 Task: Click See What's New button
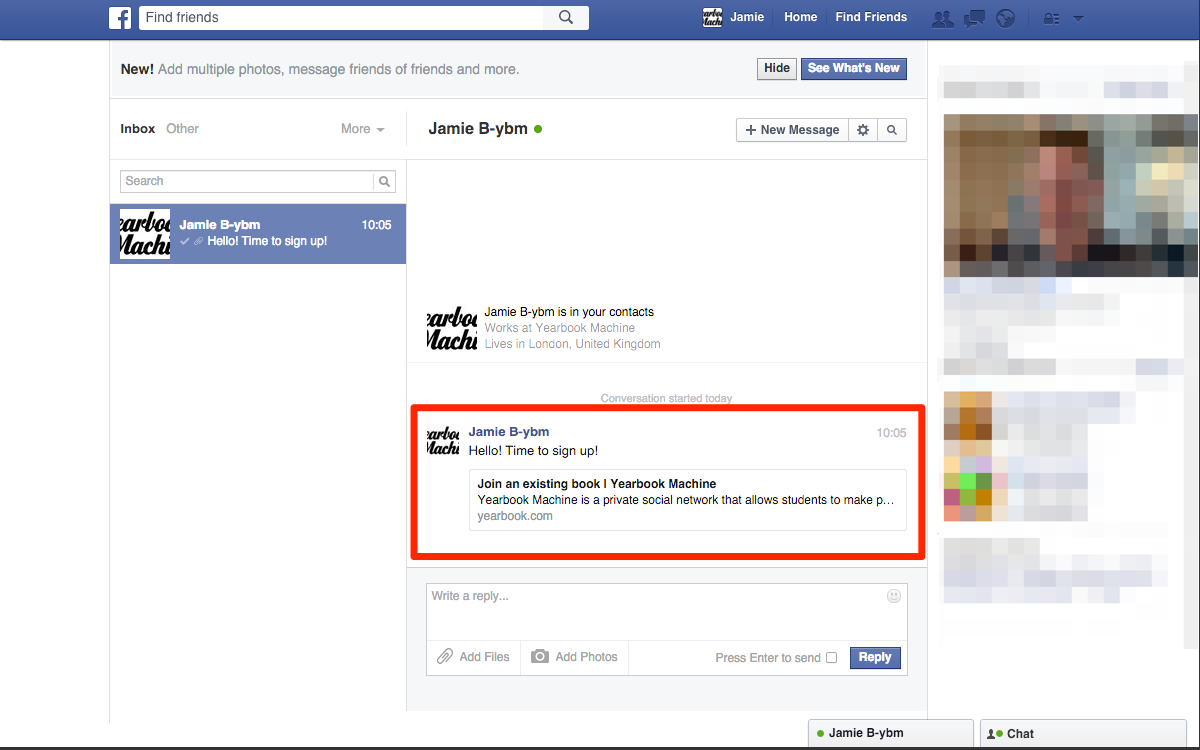854,68
